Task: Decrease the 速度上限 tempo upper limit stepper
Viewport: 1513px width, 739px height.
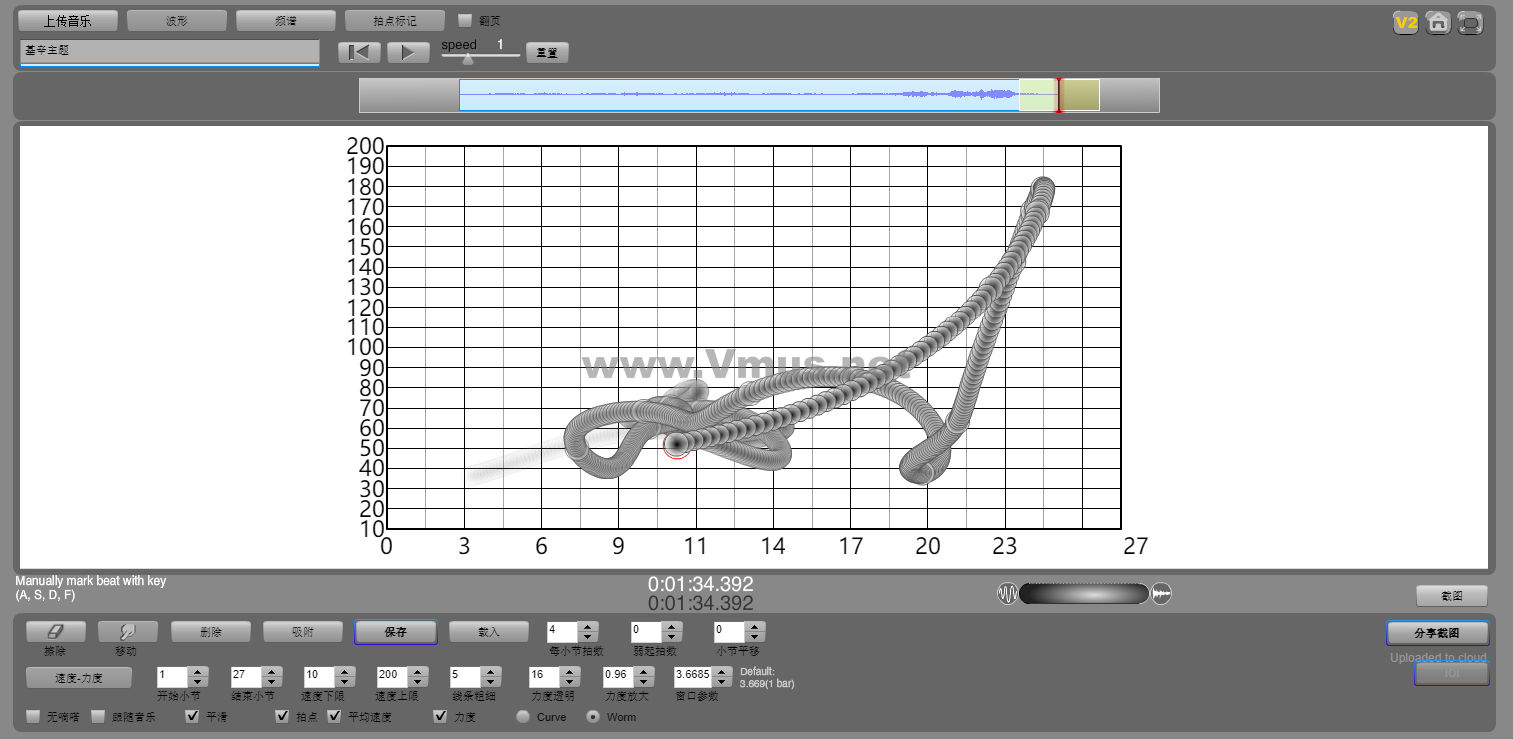Action: 418,680
